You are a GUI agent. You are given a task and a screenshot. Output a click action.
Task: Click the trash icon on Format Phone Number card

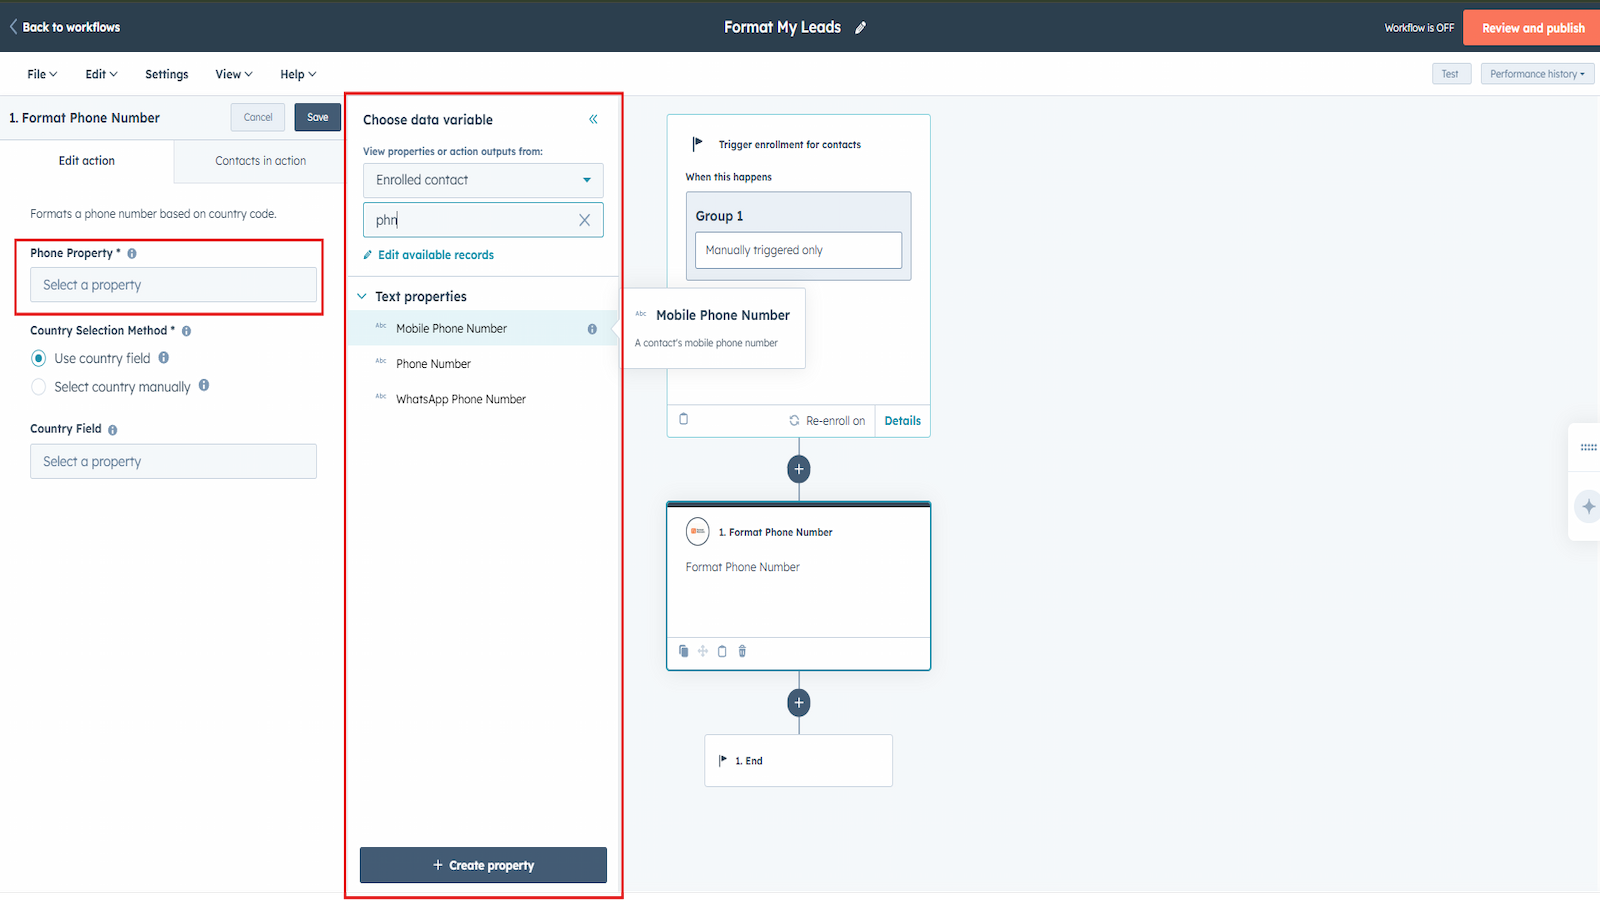(x=742, y=651)
